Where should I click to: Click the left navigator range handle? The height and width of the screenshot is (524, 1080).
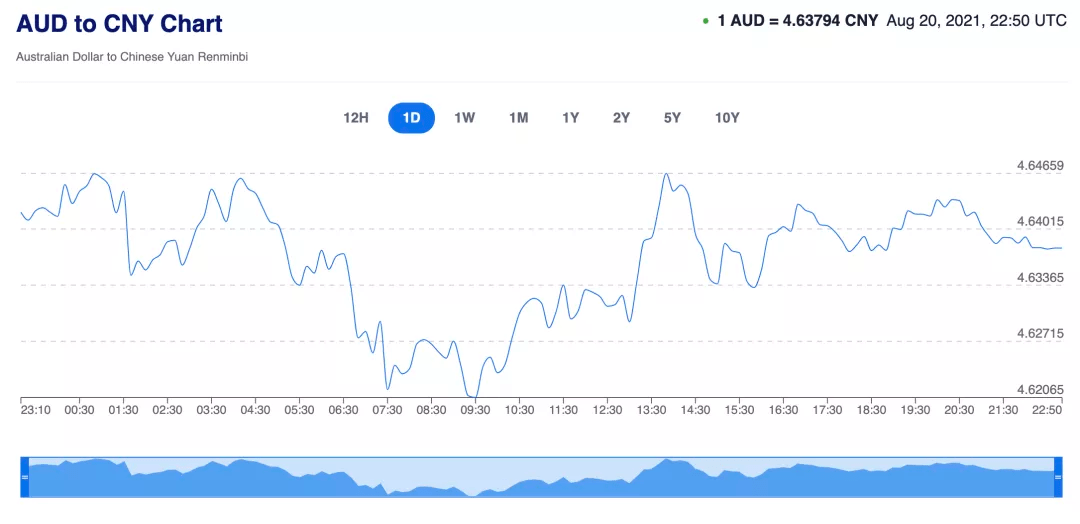(x=25, y=478)
